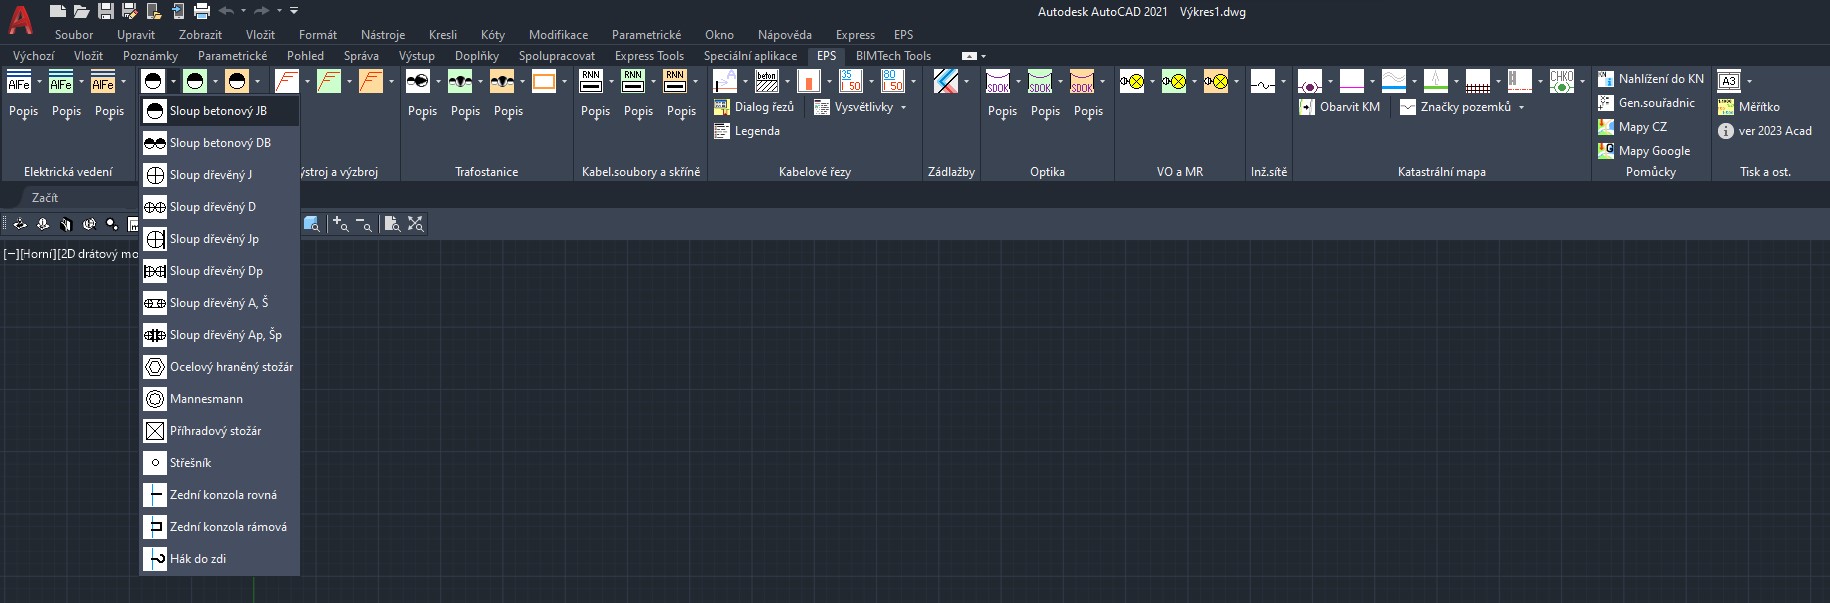Expand the Vysvětlivky dropdown arrow

coord(904,107)
